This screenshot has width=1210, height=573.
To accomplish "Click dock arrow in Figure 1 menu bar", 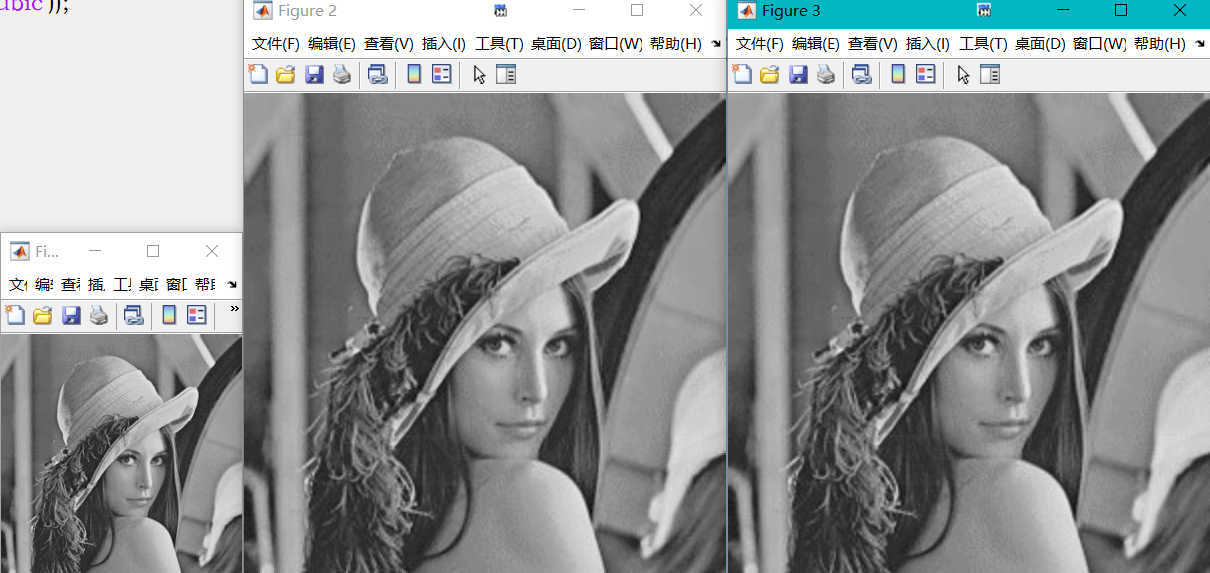I will pyautogui.click(x=232, y=285).
